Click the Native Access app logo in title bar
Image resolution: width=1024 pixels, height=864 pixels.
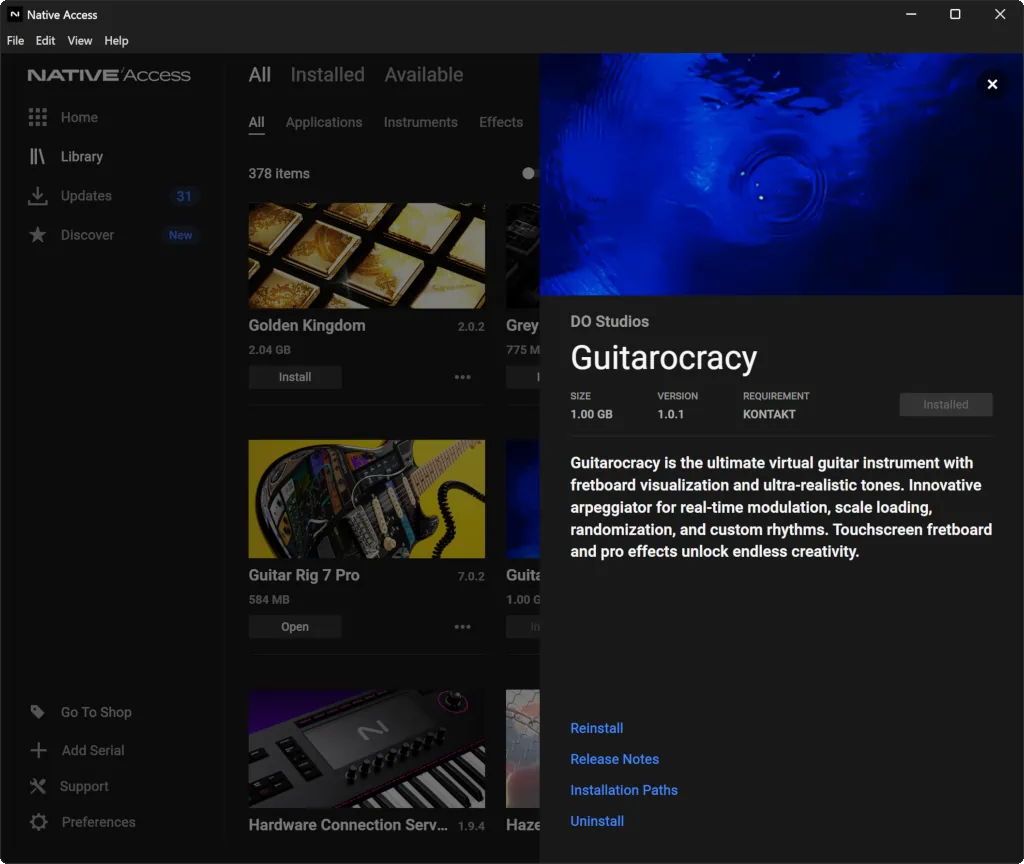click(x=14, y=14)
